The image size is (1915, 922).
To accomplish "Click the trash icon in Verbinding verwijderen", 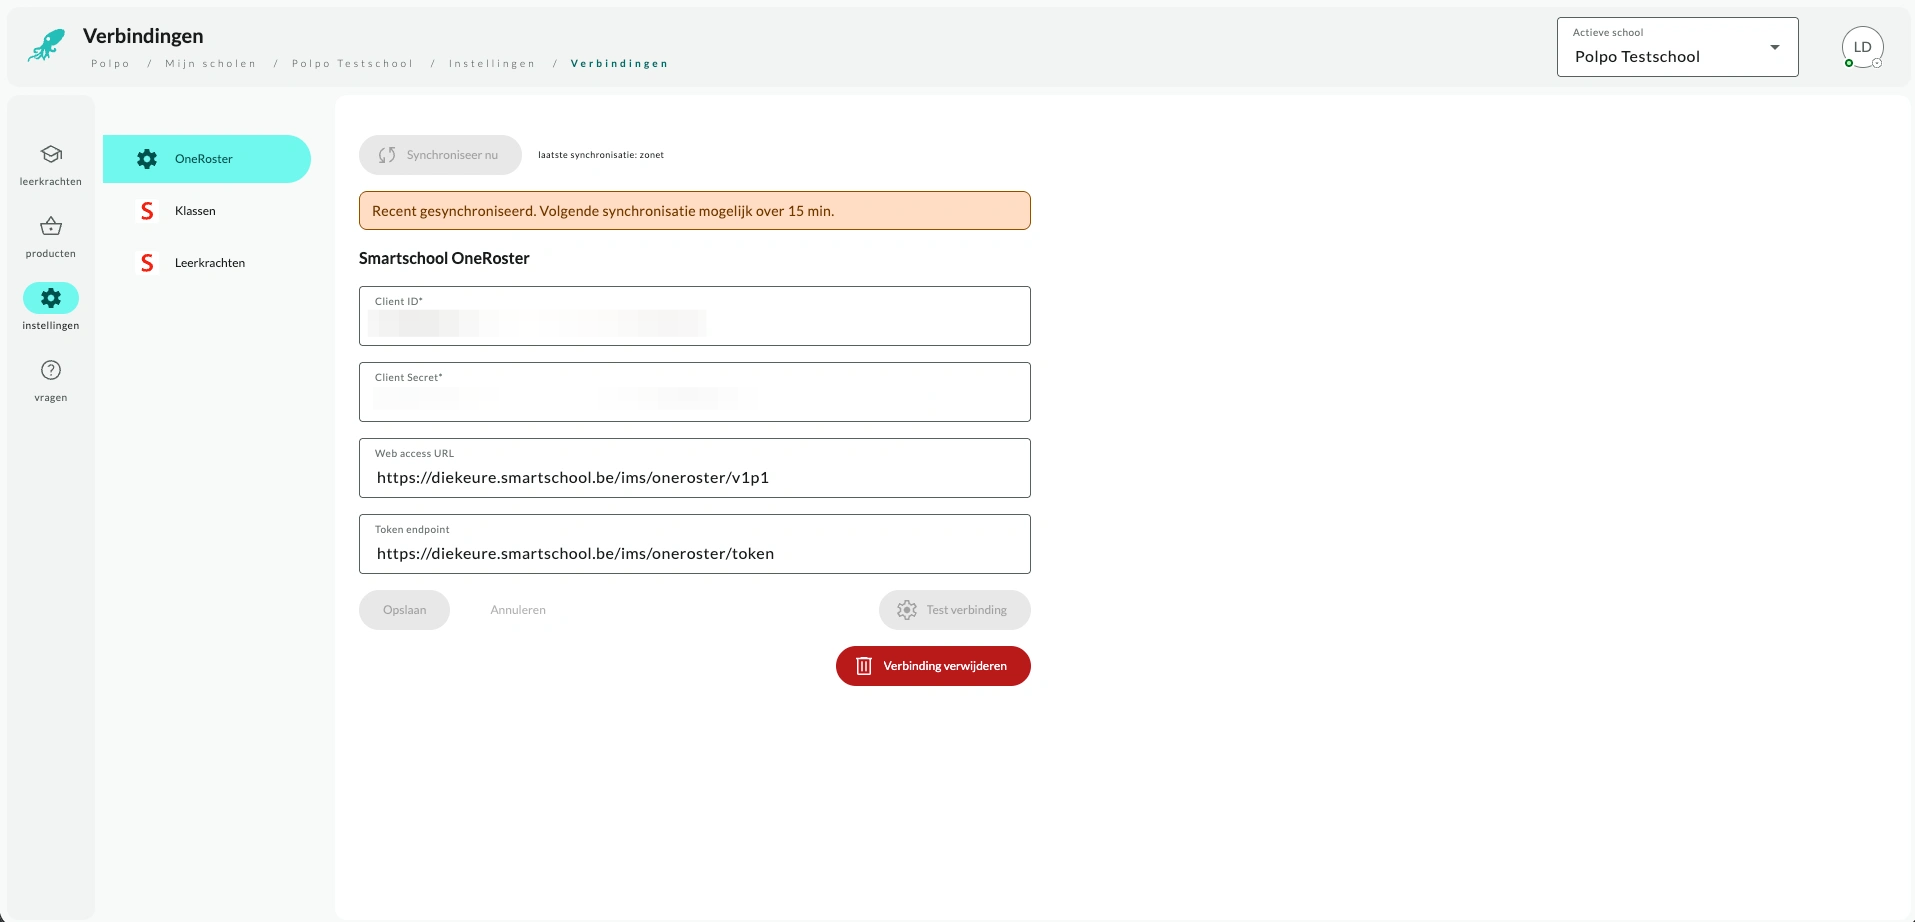I will (x=864, y=666).
